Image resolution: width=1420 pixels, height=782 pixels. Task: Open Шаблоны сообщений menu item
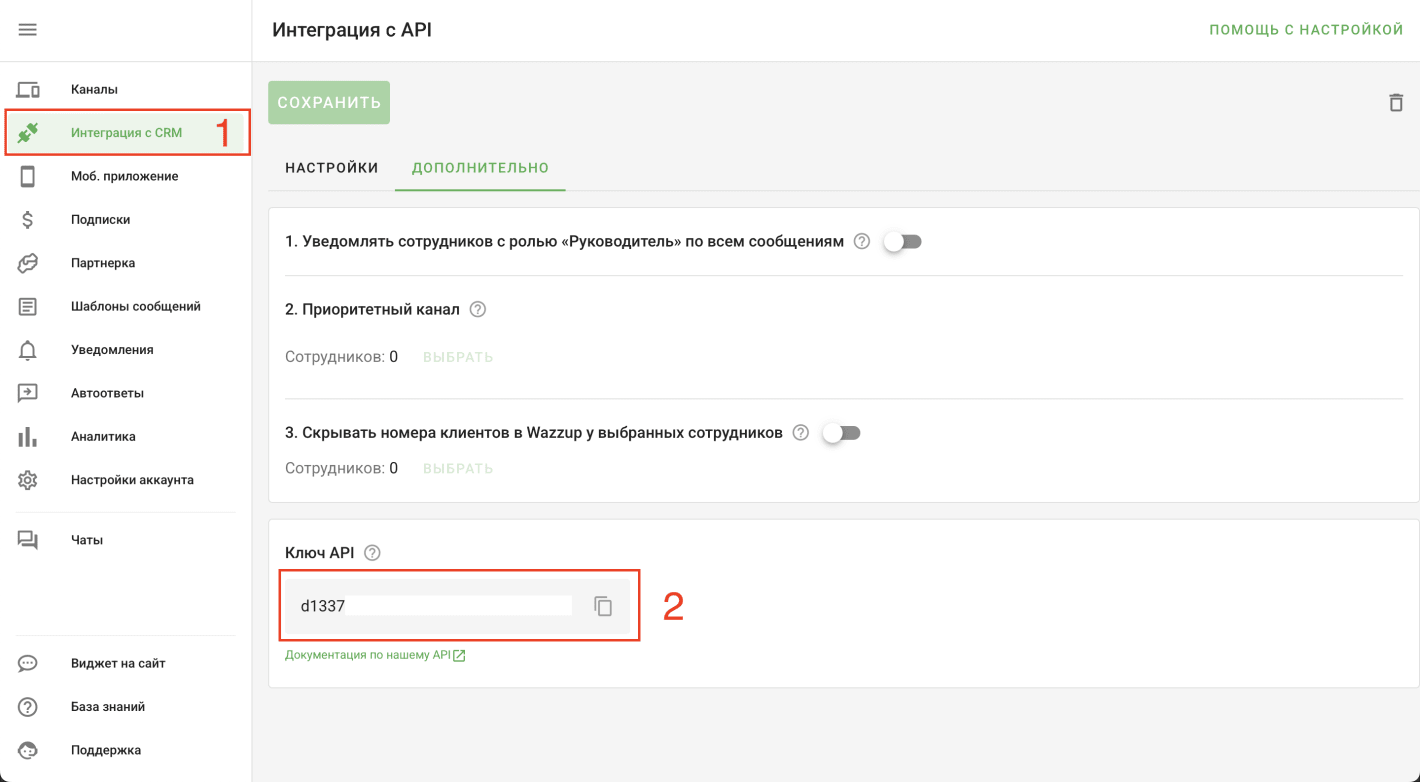136,307
